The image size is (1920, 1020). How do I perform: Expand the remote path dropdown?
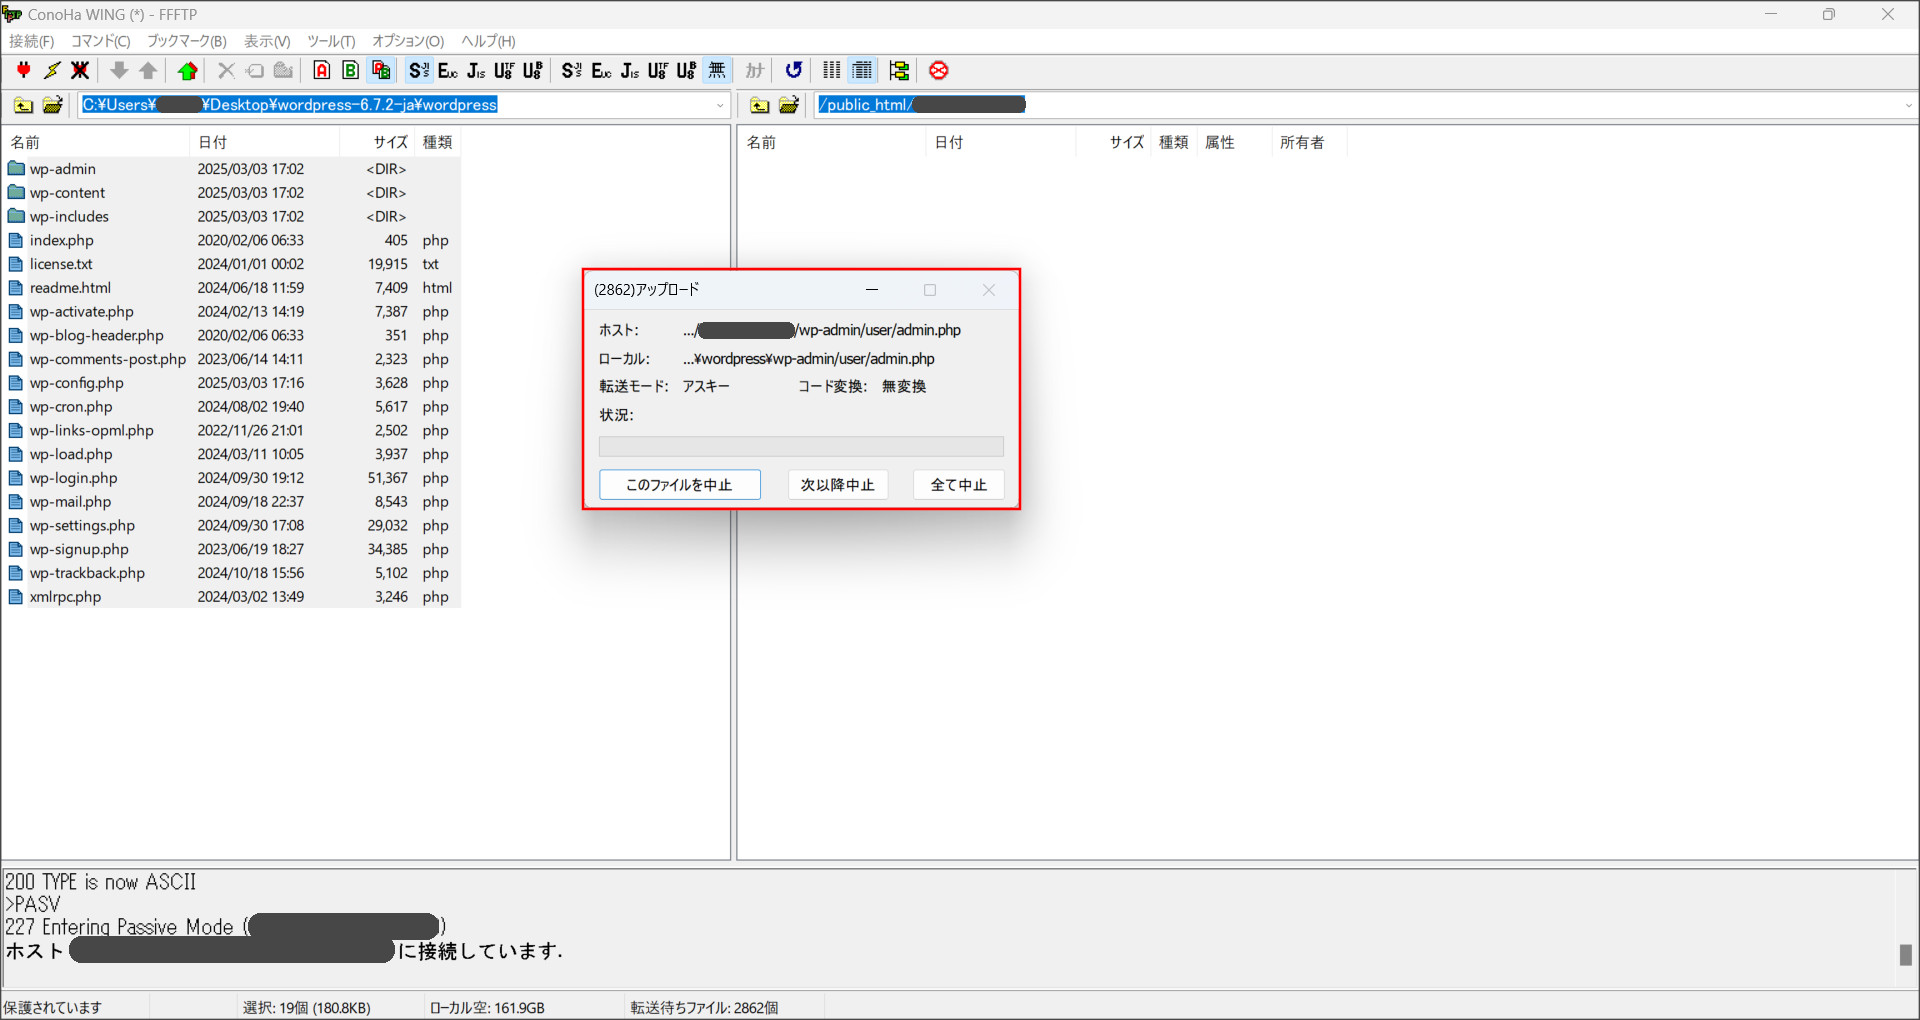(x=1908, y=105)
